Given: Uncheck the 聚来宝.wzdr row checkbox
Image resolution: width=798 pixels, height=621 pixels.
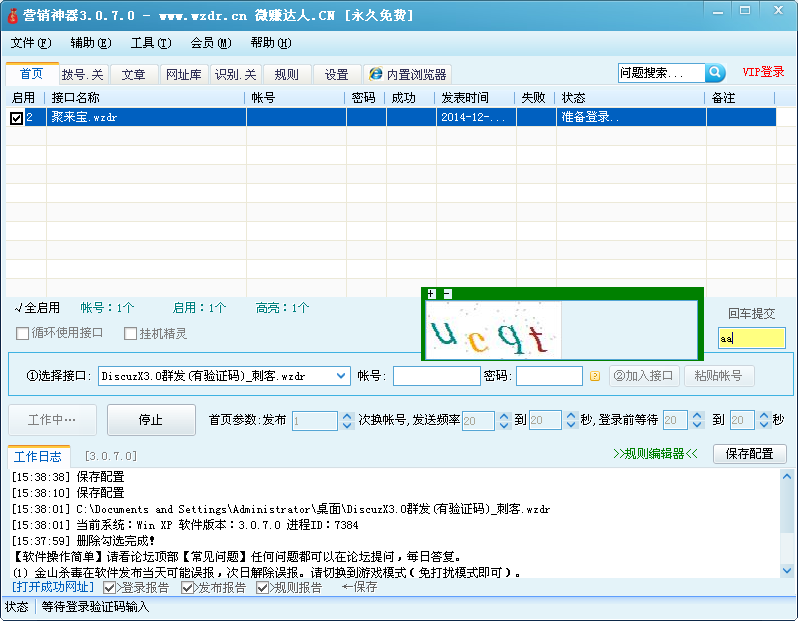Looking at the screenshot, I should [16, 118].
